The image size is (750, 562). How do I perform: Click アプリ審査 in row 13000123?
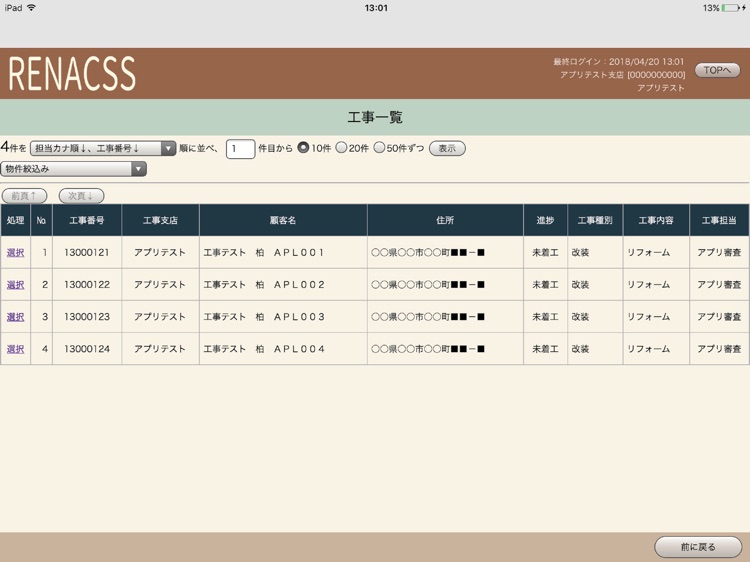(719, 317)
